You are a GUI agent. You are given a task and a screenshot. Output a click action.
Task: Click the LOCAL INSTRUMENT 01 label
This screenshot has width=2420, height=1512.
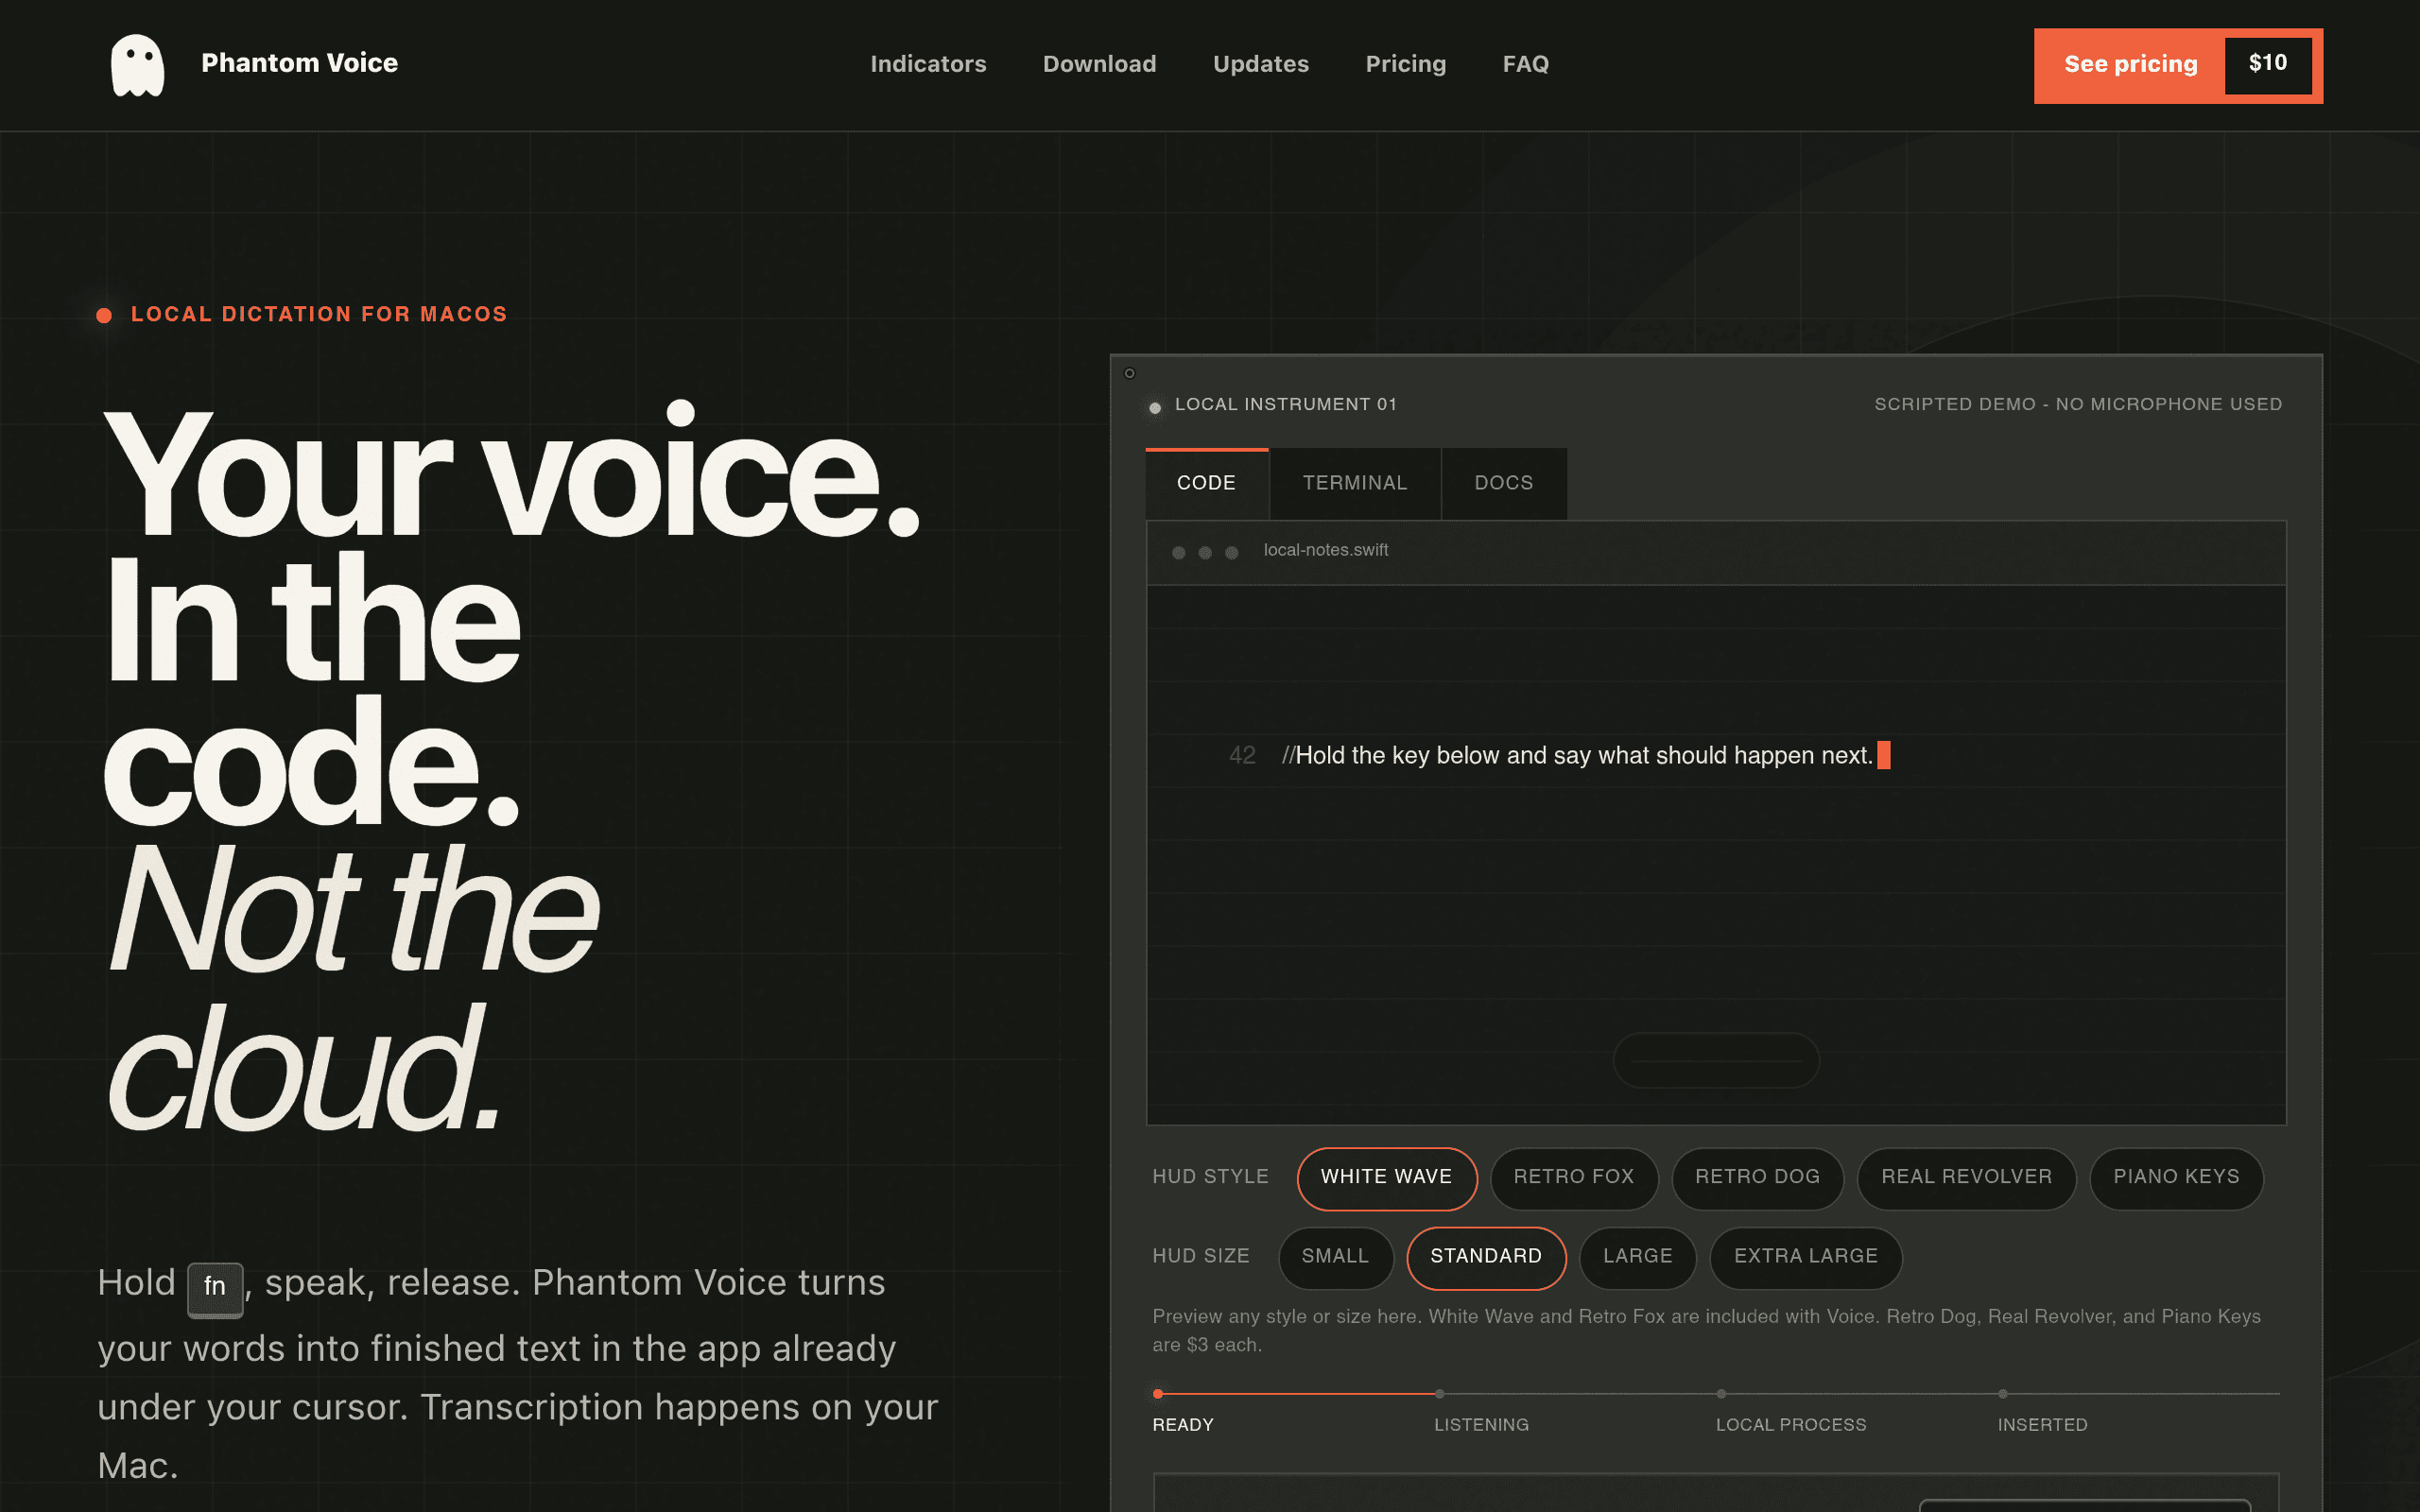1285,405
